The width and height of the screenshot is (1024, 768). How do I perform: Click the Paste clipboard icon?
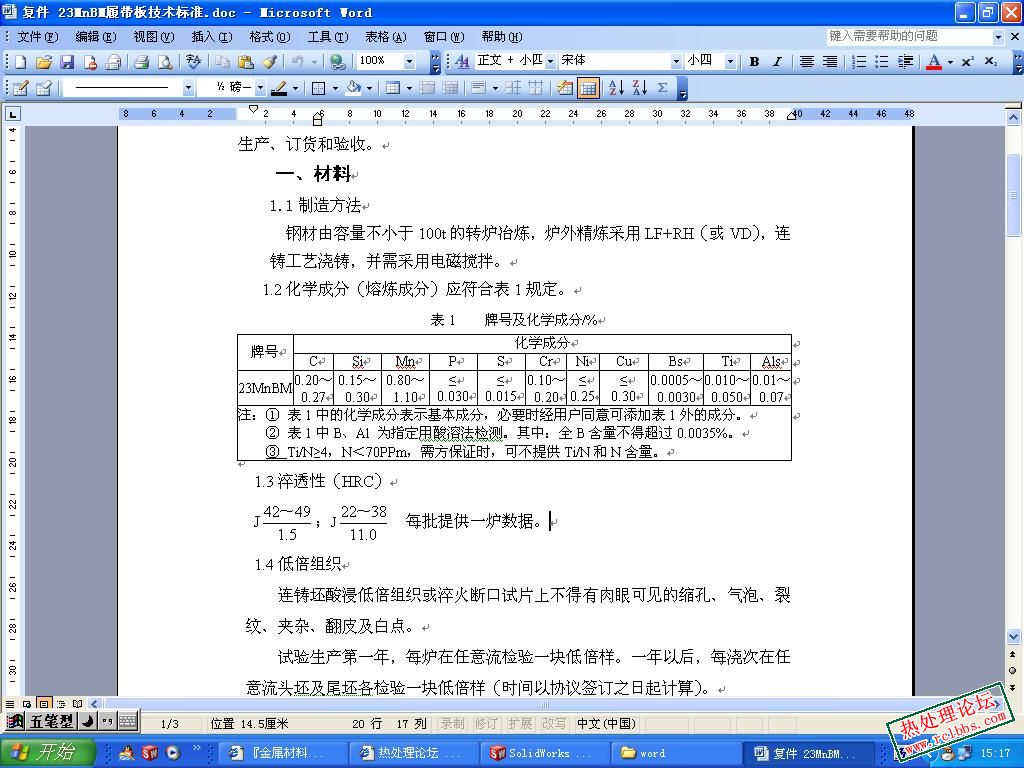[246, 62]
